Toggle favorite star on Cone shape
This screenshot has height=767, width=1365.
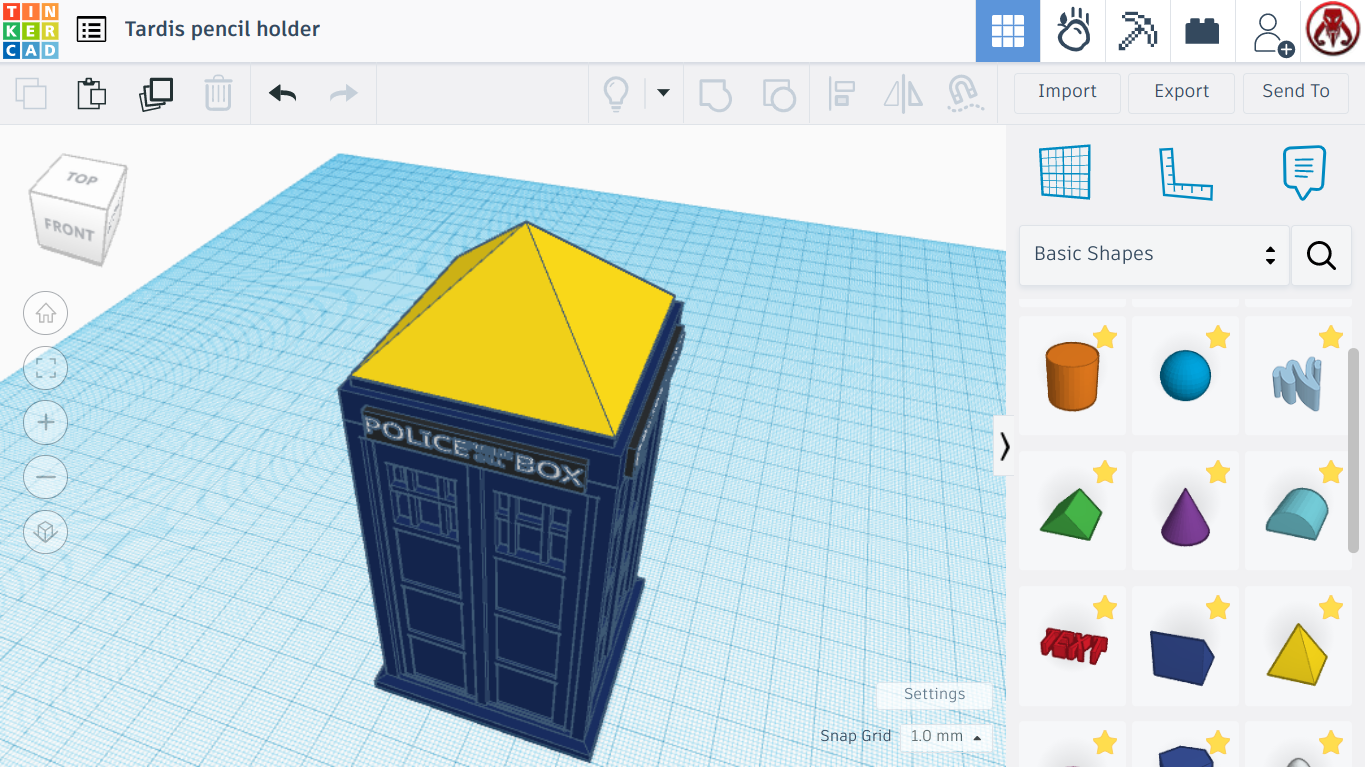point(1218,472)
